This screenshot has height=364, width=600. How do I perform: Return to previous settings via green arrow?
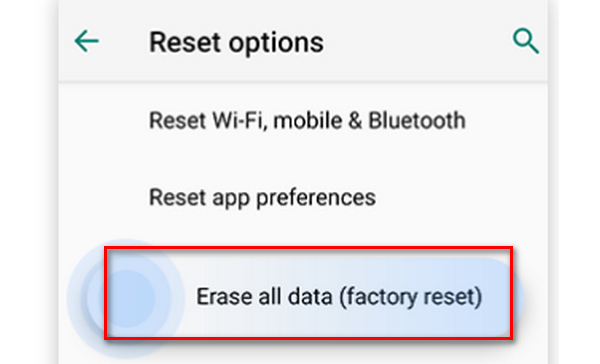pos(86,41)
